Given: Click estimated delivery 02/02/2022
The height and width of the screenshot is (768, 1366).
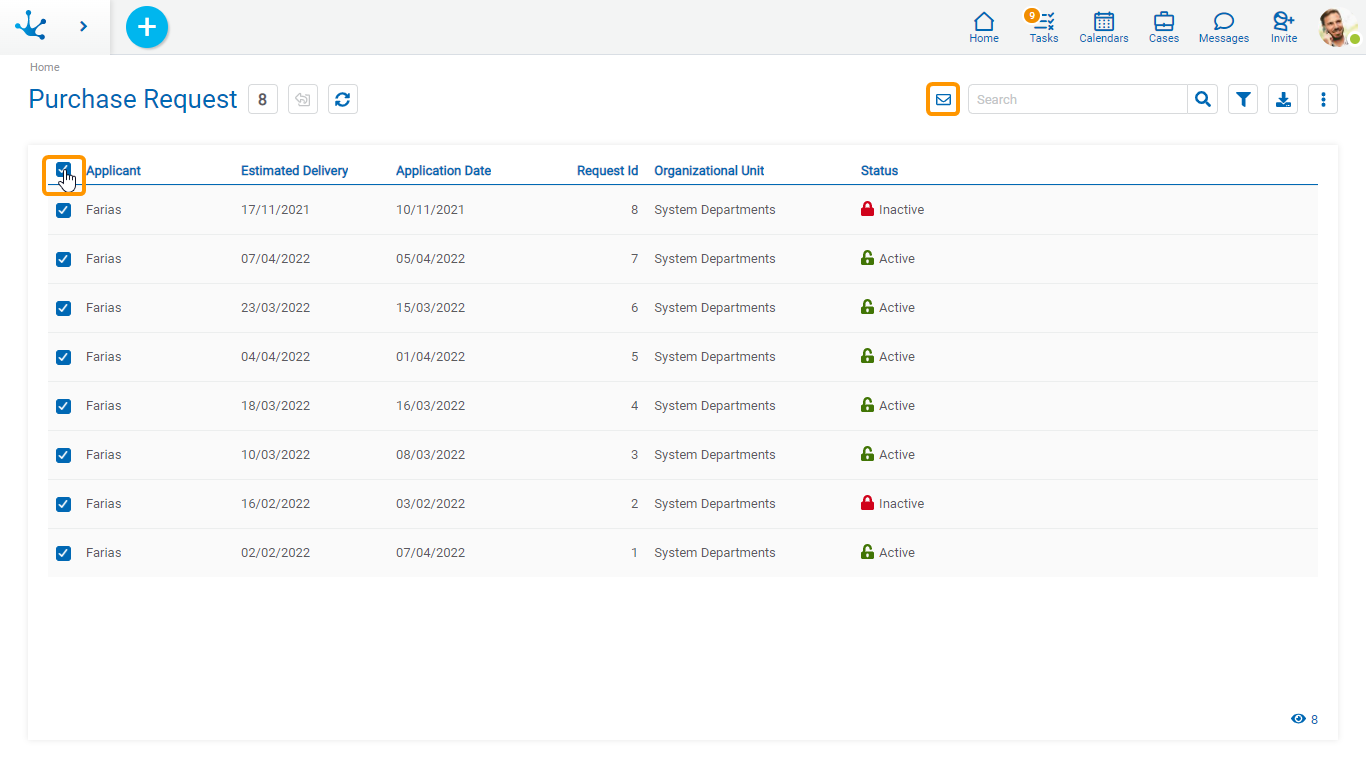Looking at the screenshot, I should point(275,553).
